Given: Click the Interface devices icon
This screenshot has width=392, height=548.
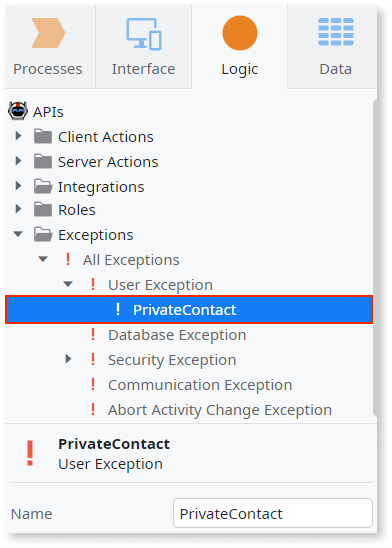Looking at the screenshot, I should (144, 34).
